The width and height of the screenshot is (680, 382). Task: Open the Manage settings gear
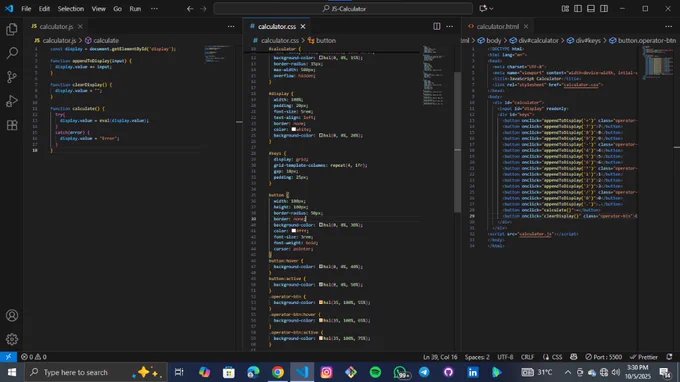(12, 339)
